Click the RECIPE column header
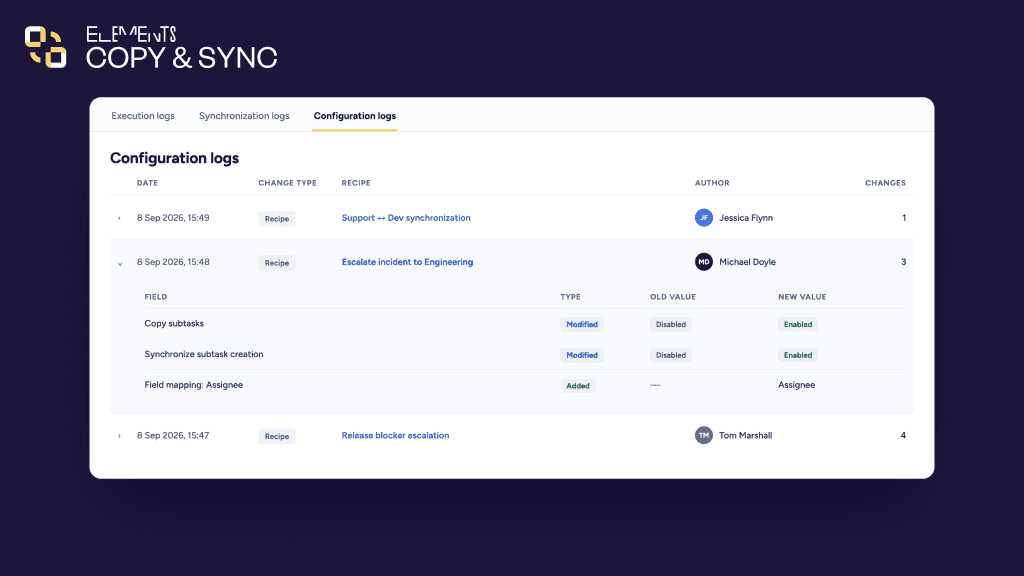This screenshot has height=576, width=1024. (356, 183)
